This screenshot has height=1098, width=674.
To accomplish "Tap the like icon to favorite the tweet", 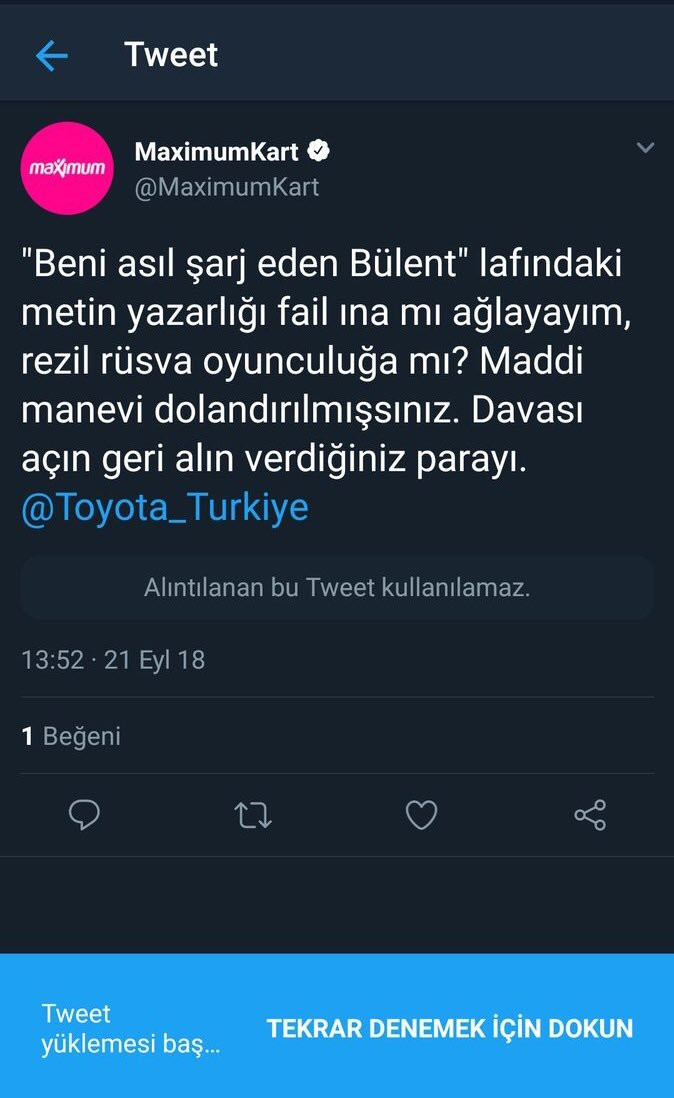I will [421, 815].
